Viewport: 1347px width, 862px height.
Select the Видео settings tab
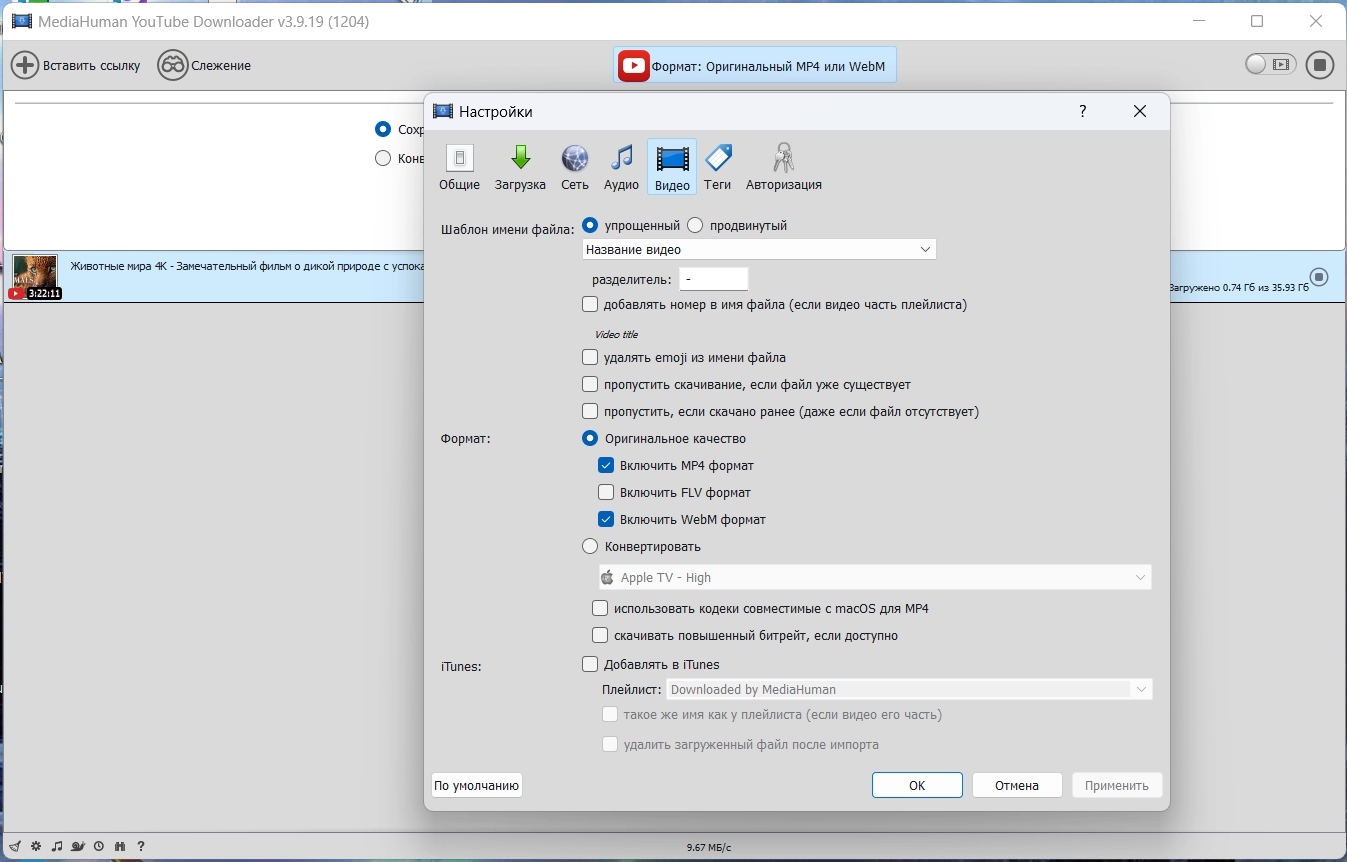tap(672, 167)
